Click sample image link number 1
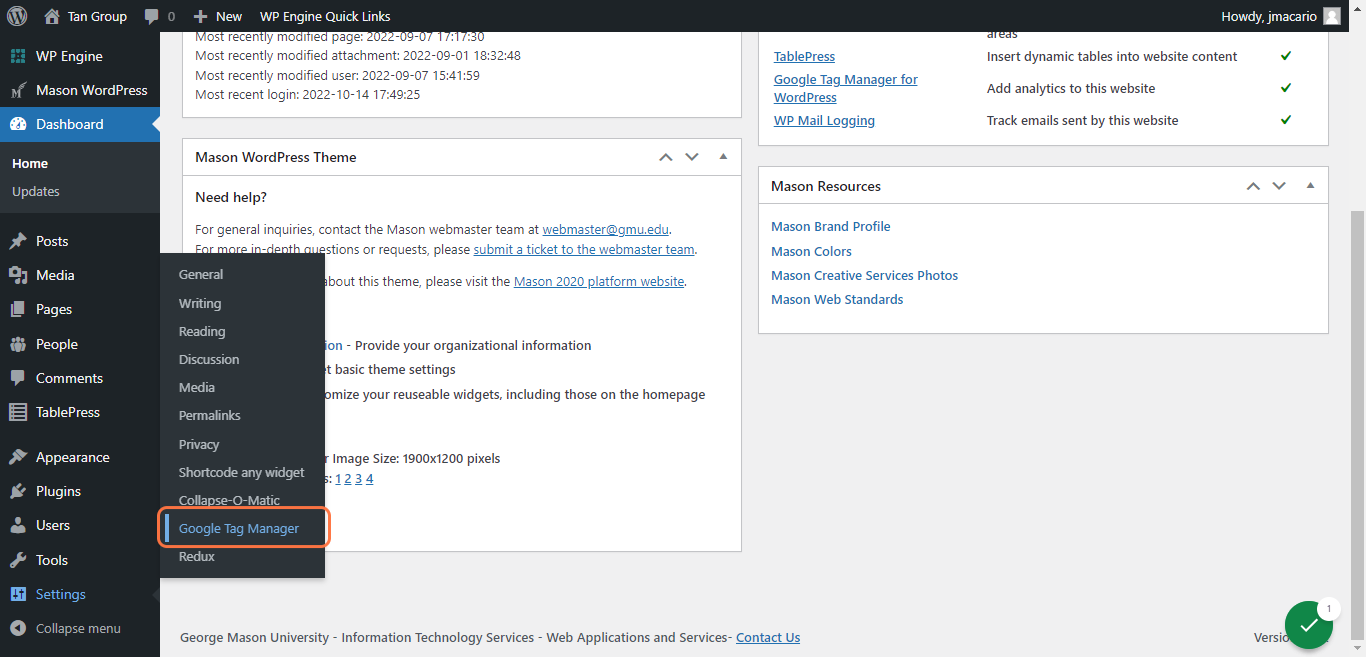The width and height of the screenshot is (1366, 657). click(337, 479)
